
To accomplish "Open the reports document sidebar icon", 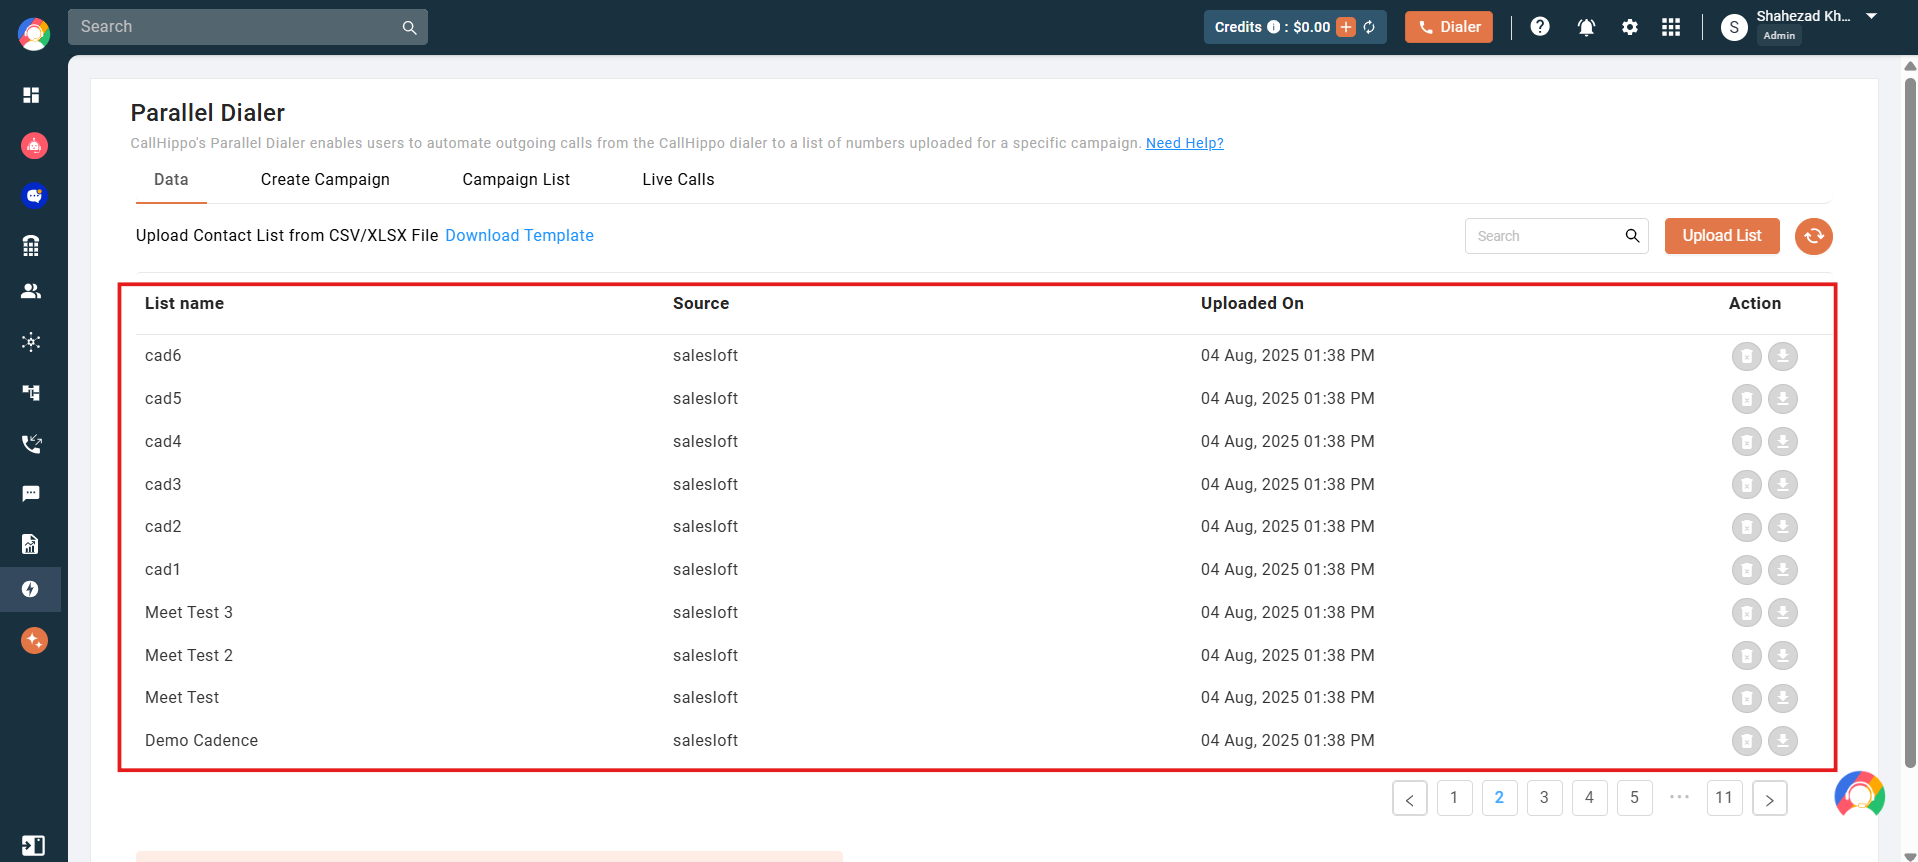I will pos(31,544).
